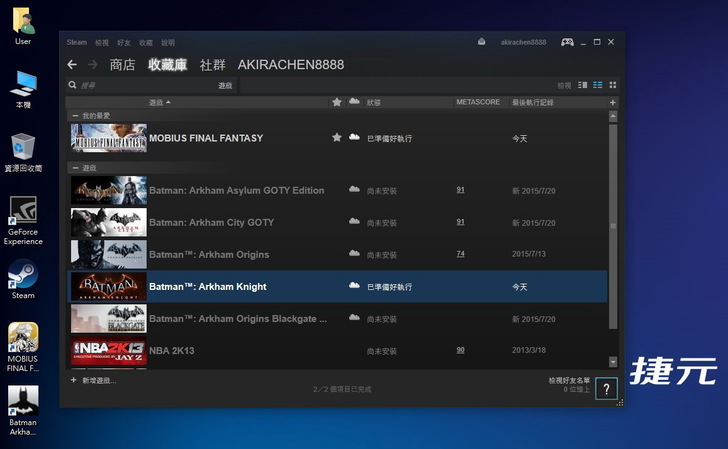Click the game list vertical scrollbar

[x=613, y=220]
